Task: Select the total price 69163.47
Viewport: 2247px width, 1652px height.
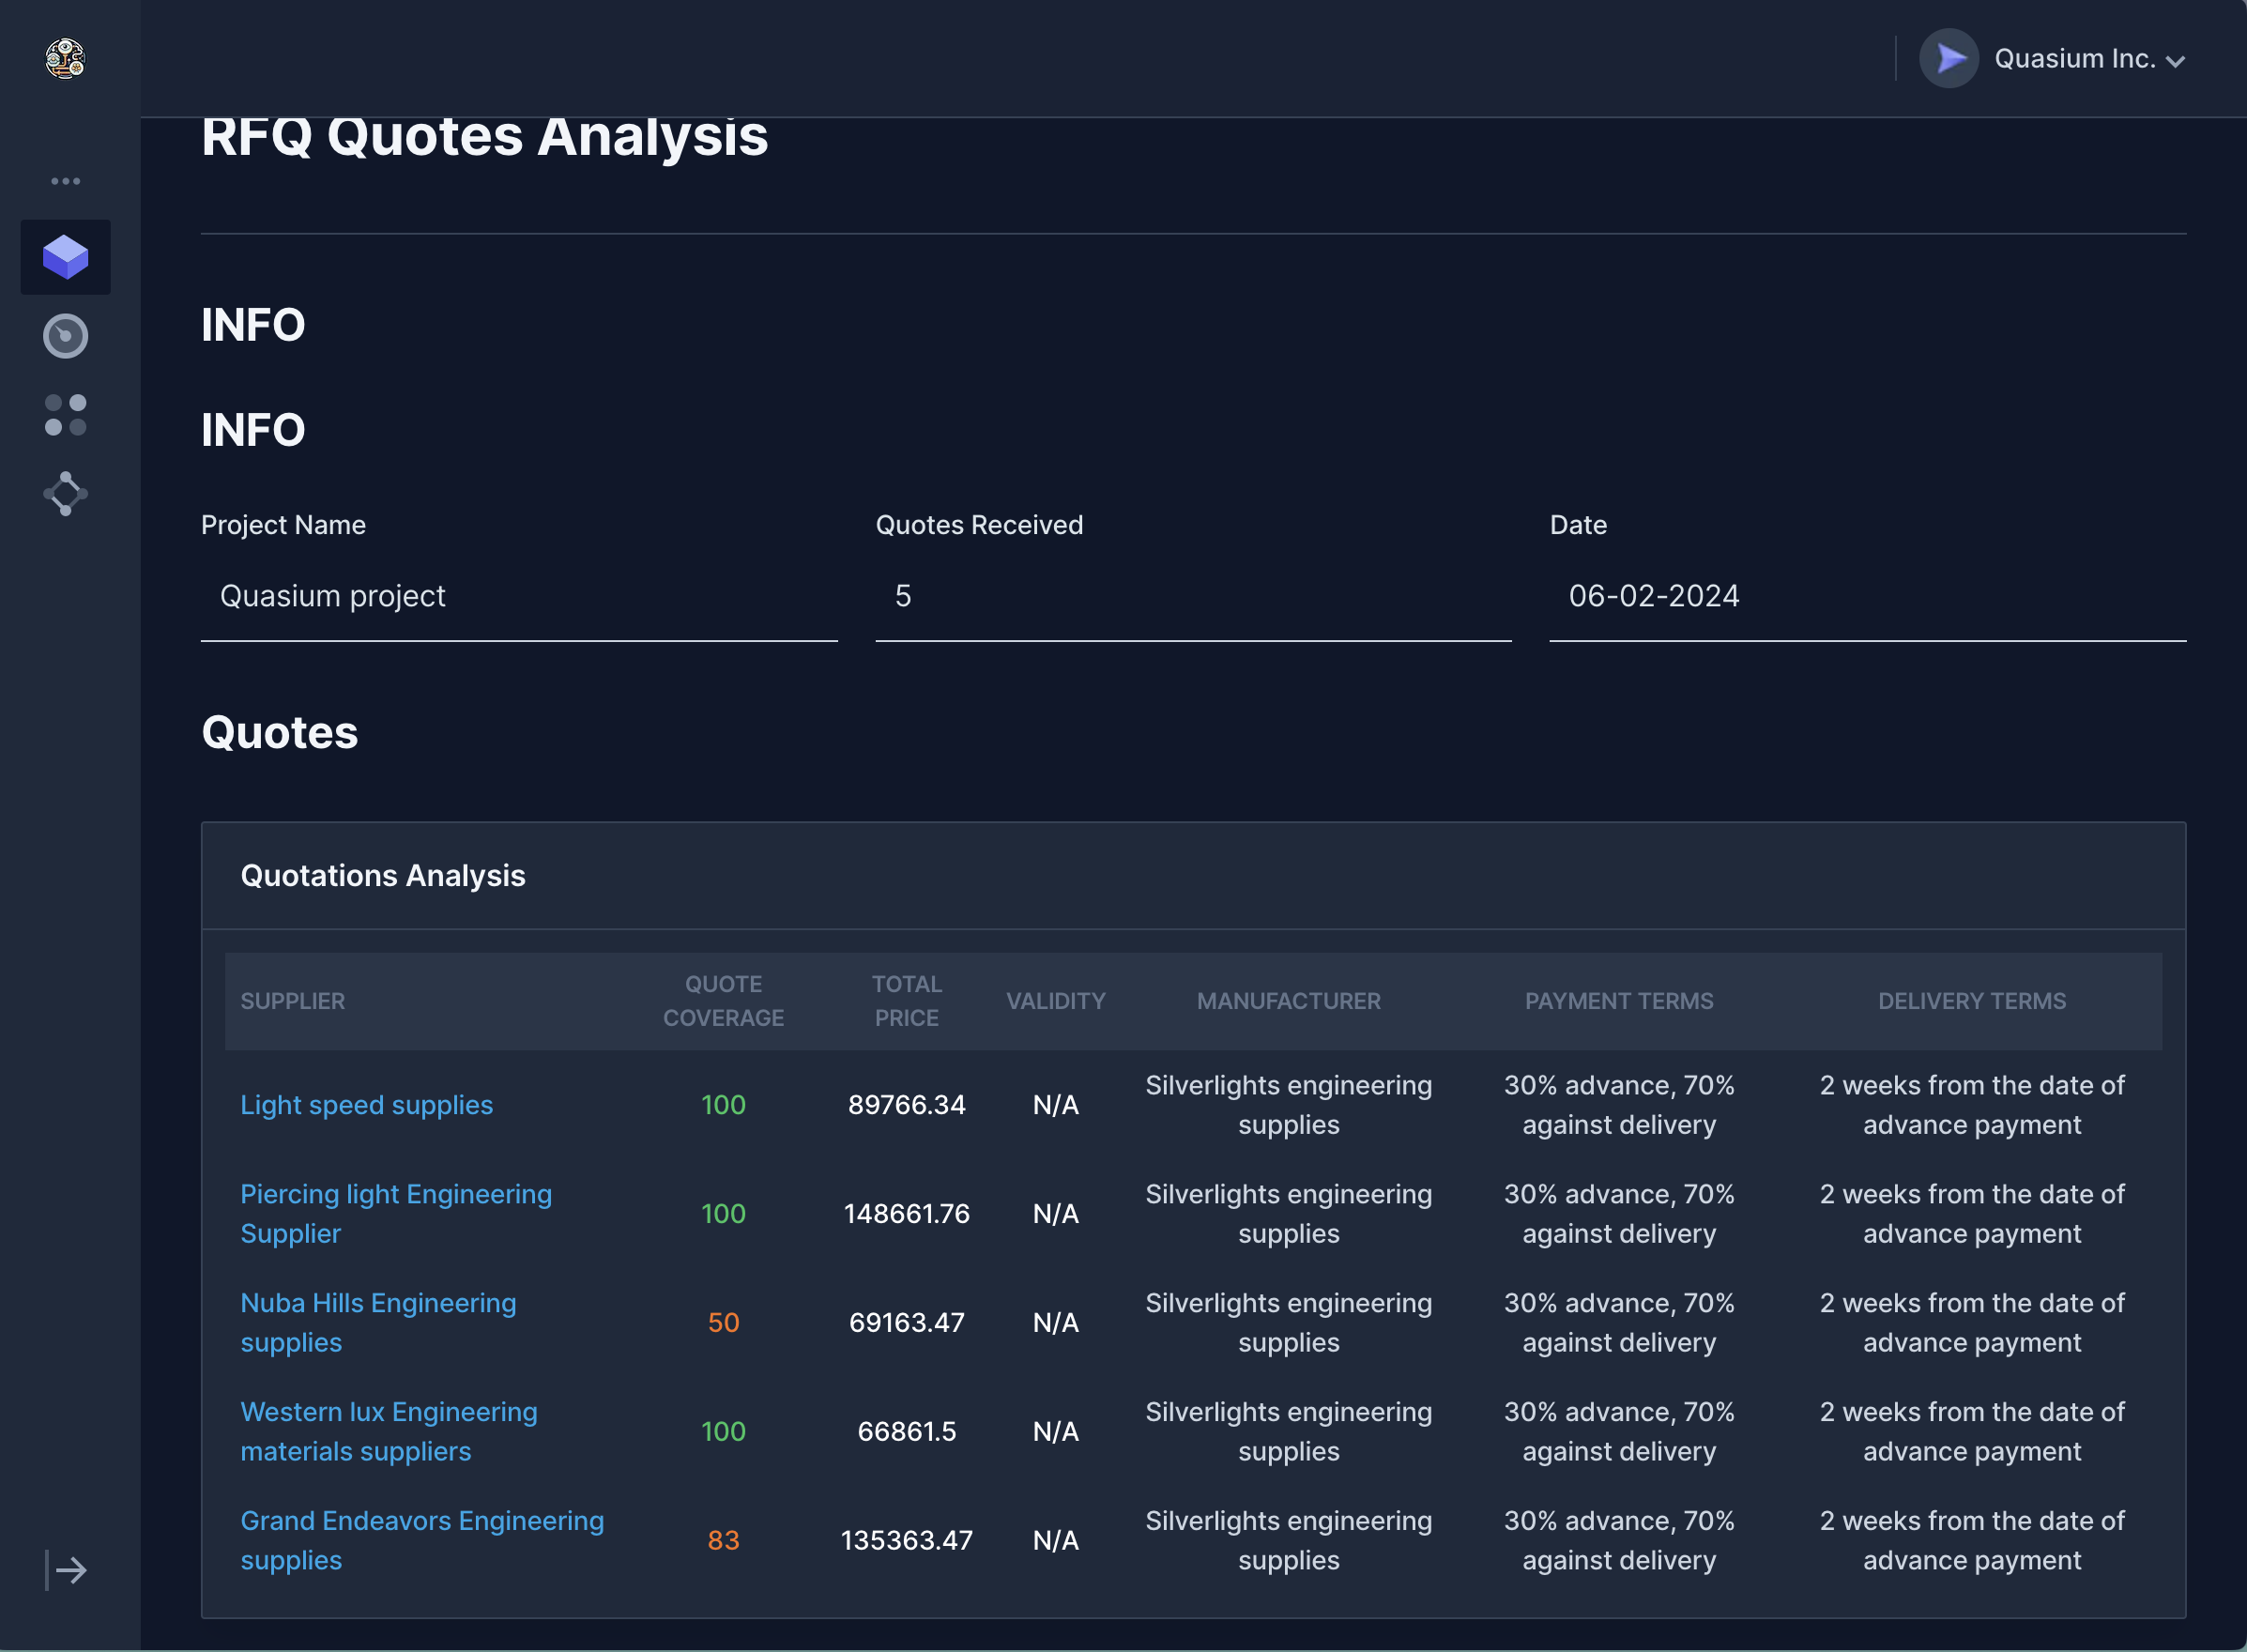Action: coord(907,1323)
